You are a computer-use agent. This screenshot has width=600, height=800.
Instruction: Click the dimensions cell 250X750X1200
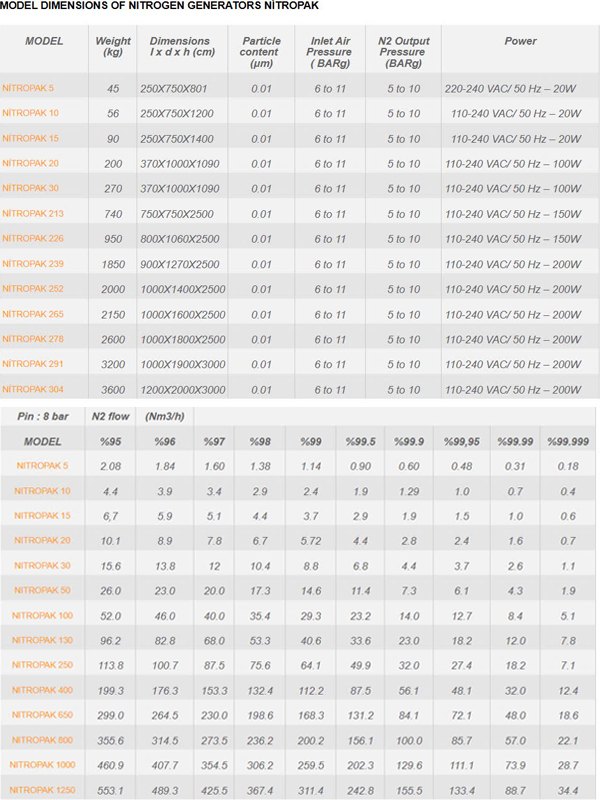point(177,113)
